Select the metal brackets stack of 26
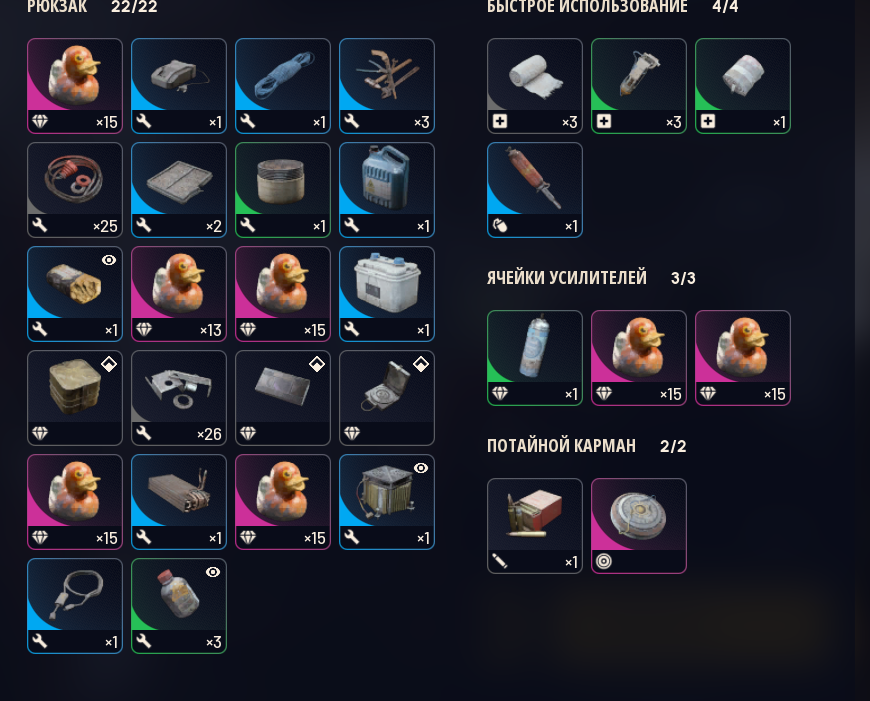This screenshot has width=870, height=701. [179, 398]
